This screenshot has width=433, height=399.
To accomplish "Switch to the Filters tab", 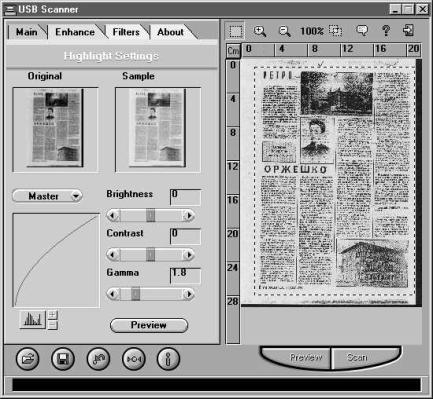I will (x=126, y=32).
